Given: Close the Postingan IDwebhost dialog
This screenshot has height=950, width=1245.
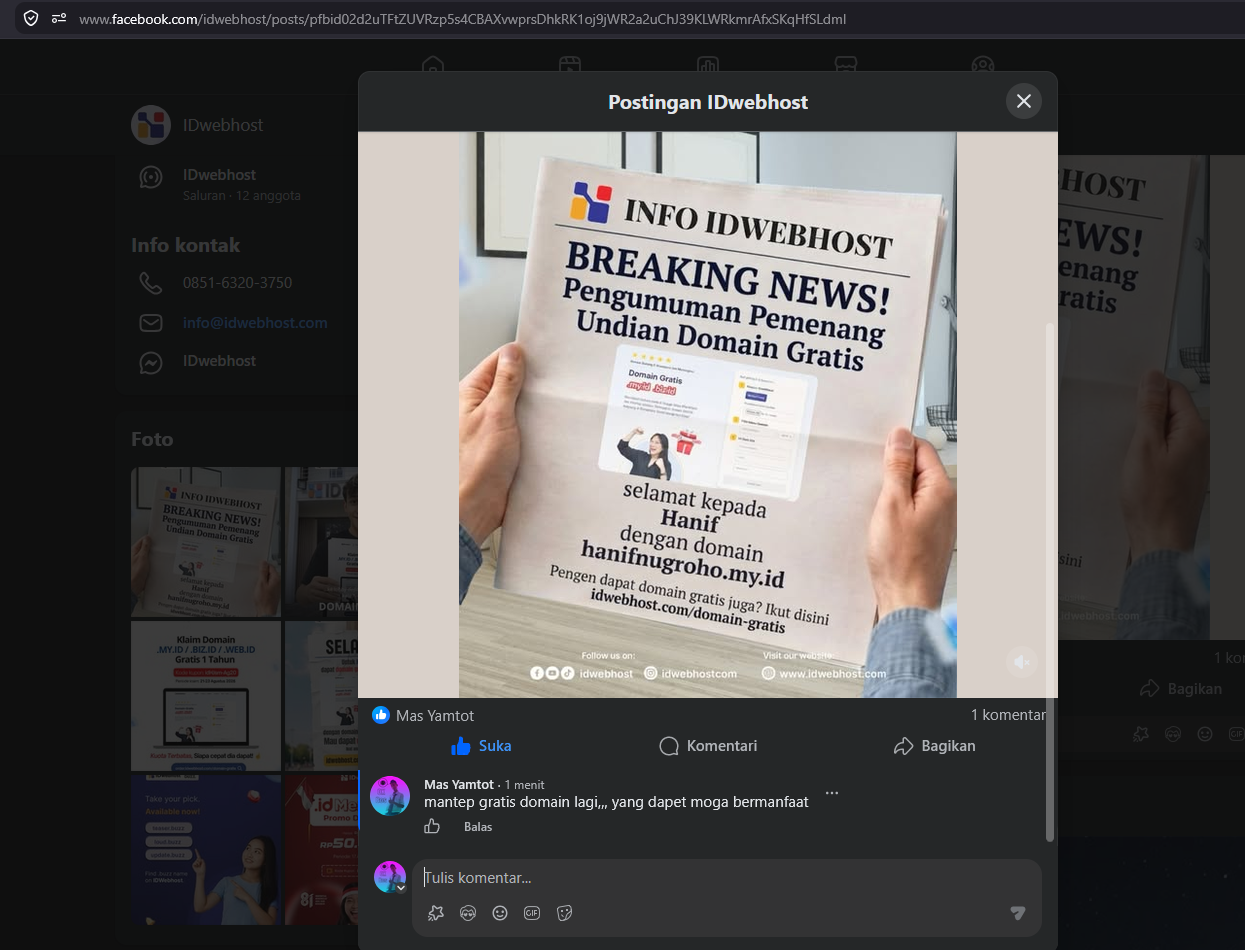Looking at the screenshot, I should (1024, 101).
